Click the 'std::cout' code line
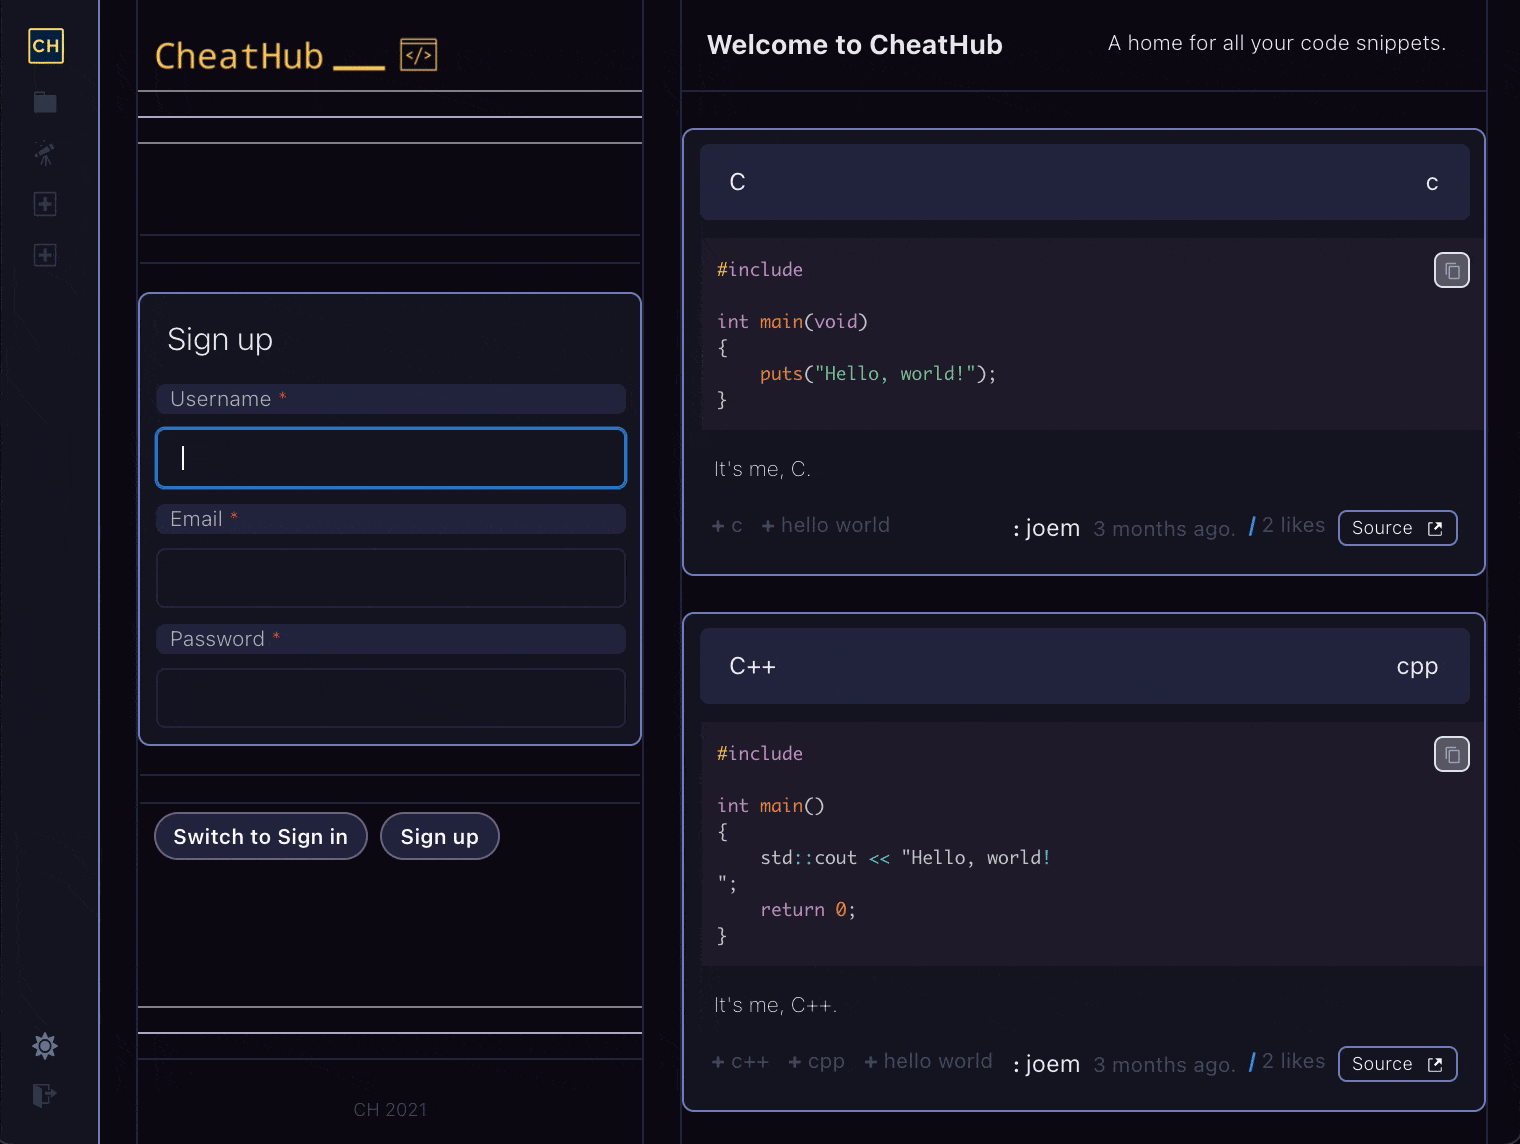This screenshot has height=1144, width=1520. pyautogui.click(x=905, y=858)
